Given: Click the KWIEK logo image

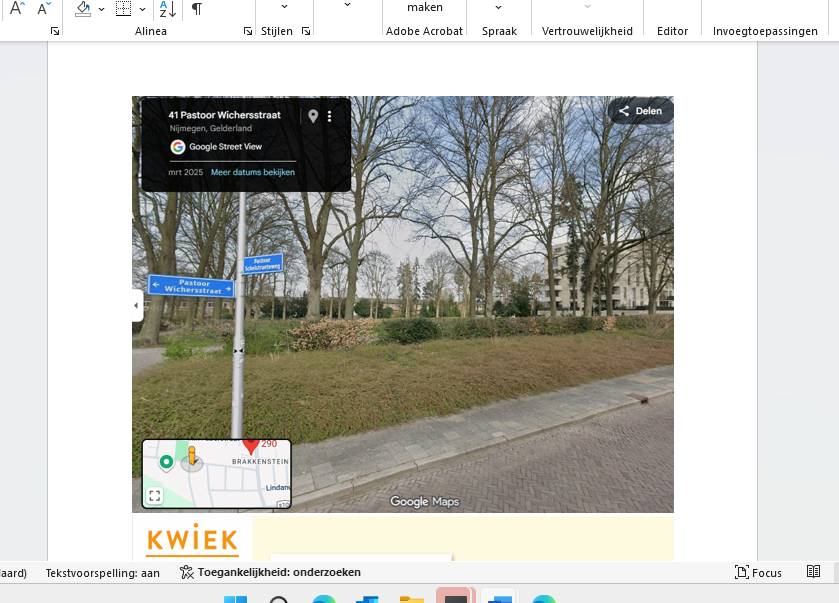Looking at the screenshot, I should 192,539.
